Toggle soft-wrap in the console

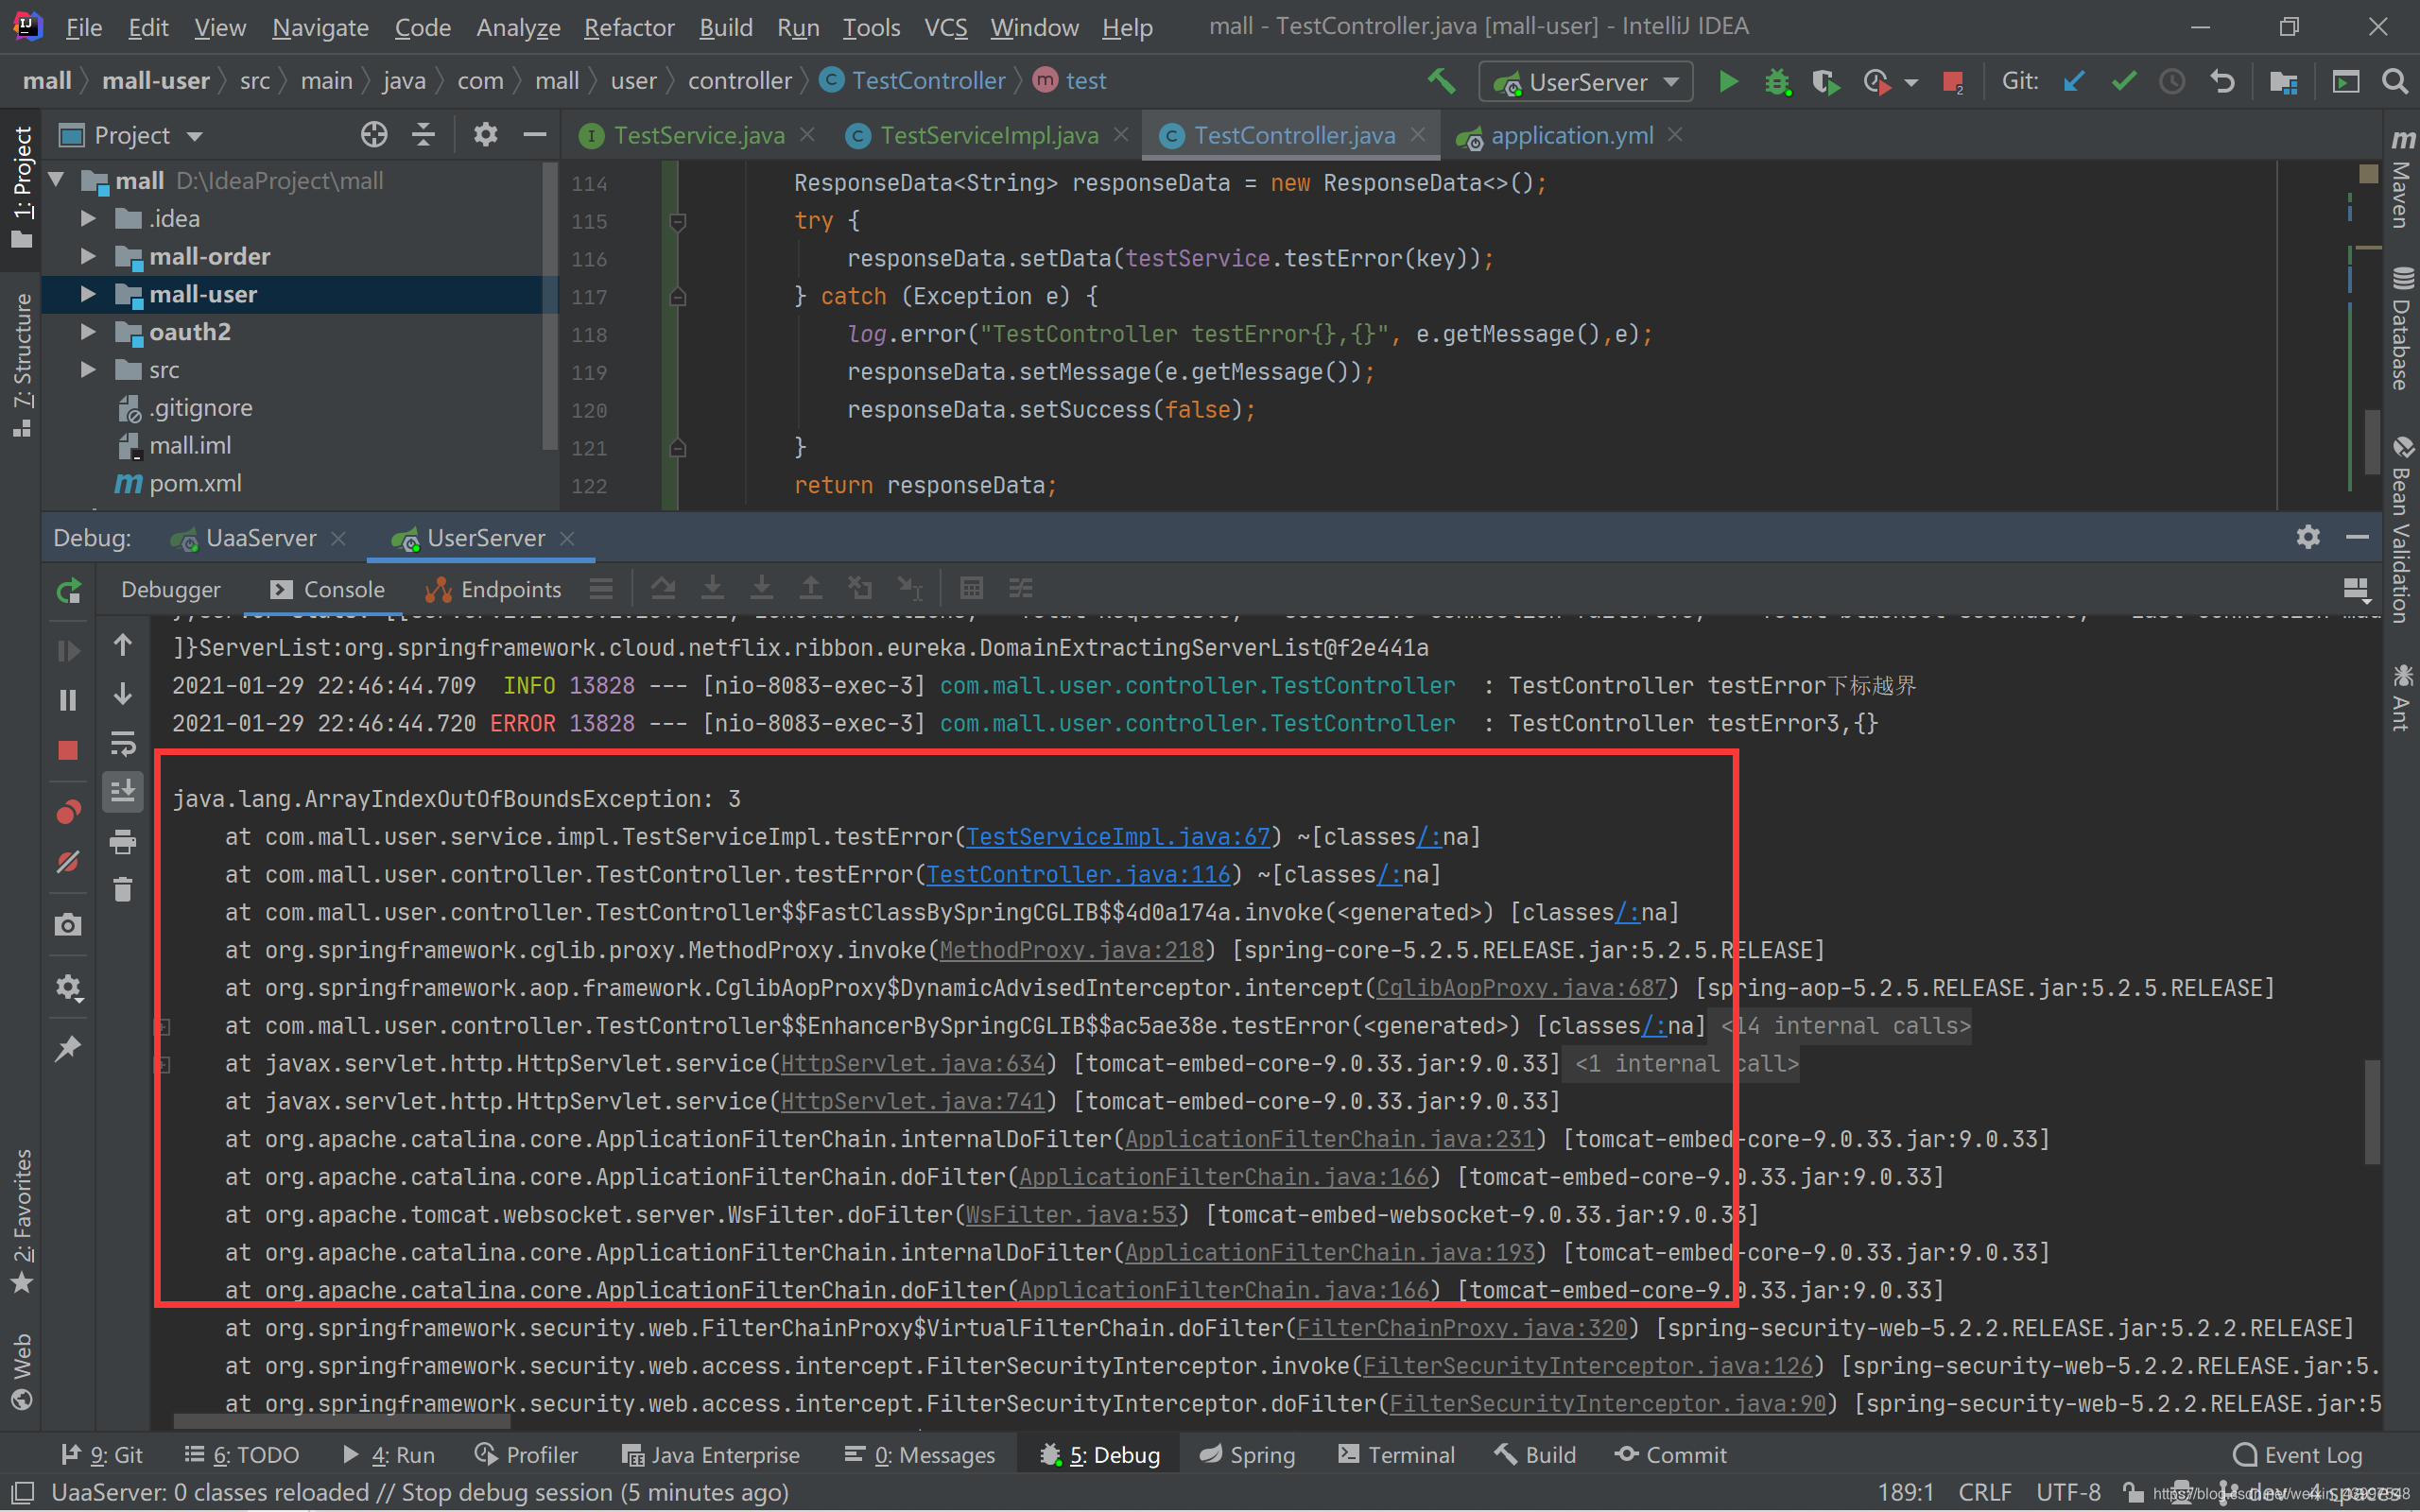[123, 744]
